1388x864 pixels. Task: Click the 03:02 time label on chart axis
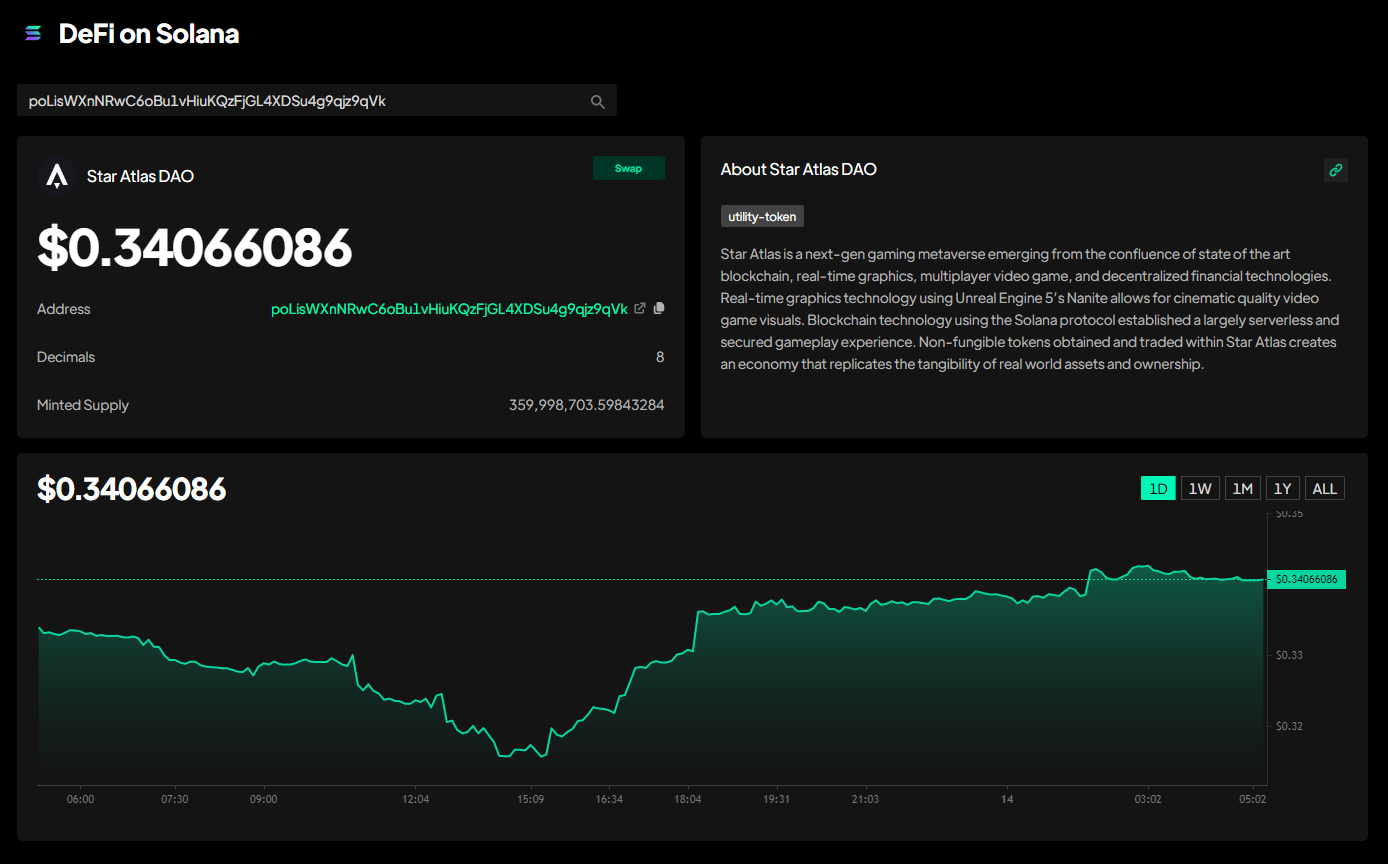click(1148, 799)
